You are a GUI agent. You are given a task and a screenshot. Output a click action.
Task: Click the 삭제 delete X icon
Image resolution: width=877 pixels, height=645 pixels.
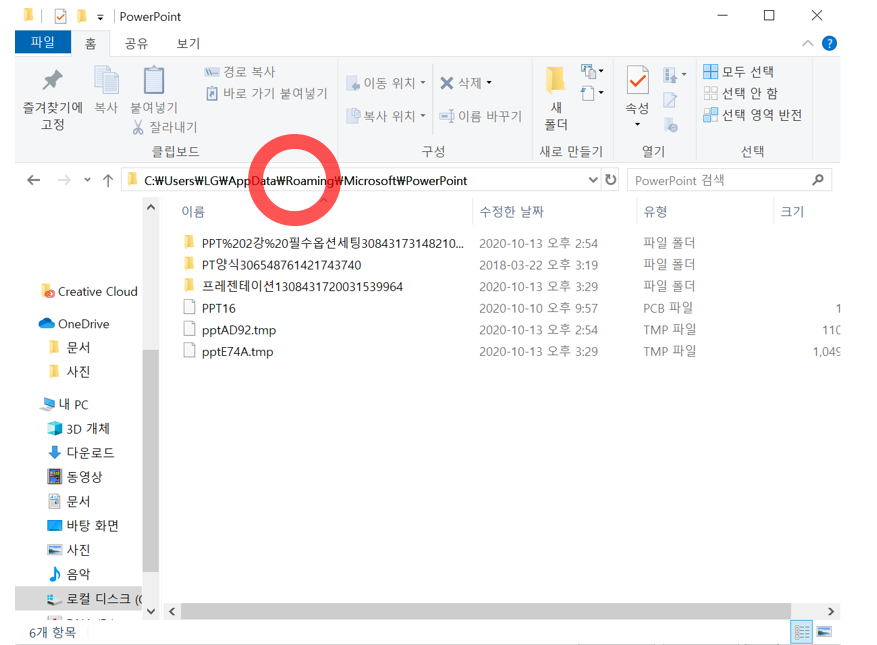tap(446, 83)
